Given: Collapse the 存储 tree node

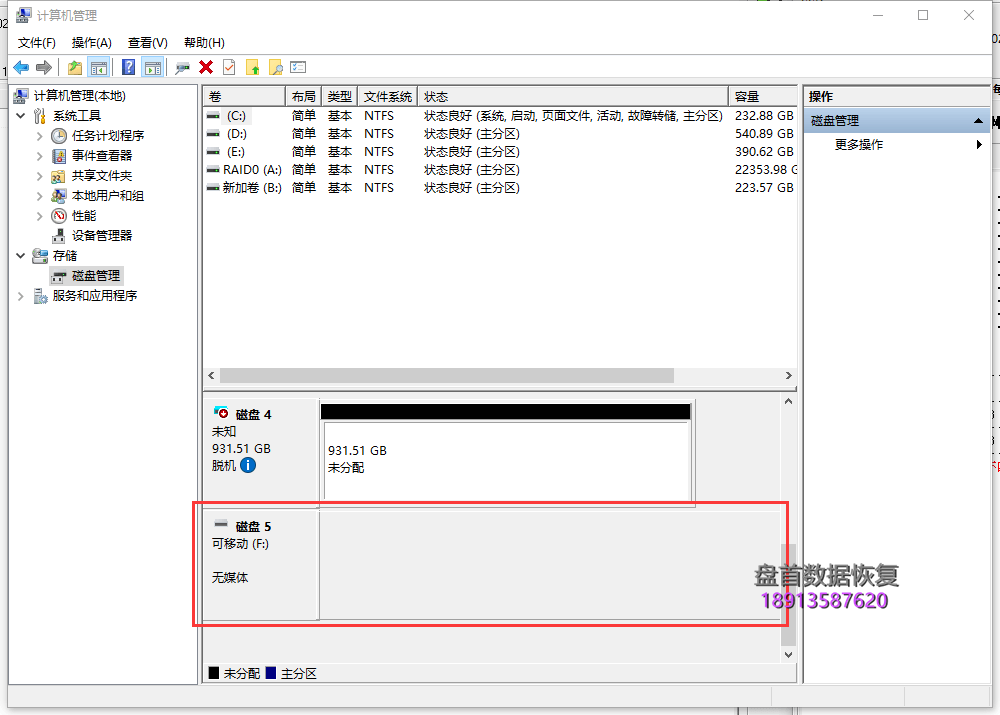Looking at the screenshot, I should (21, 256).
